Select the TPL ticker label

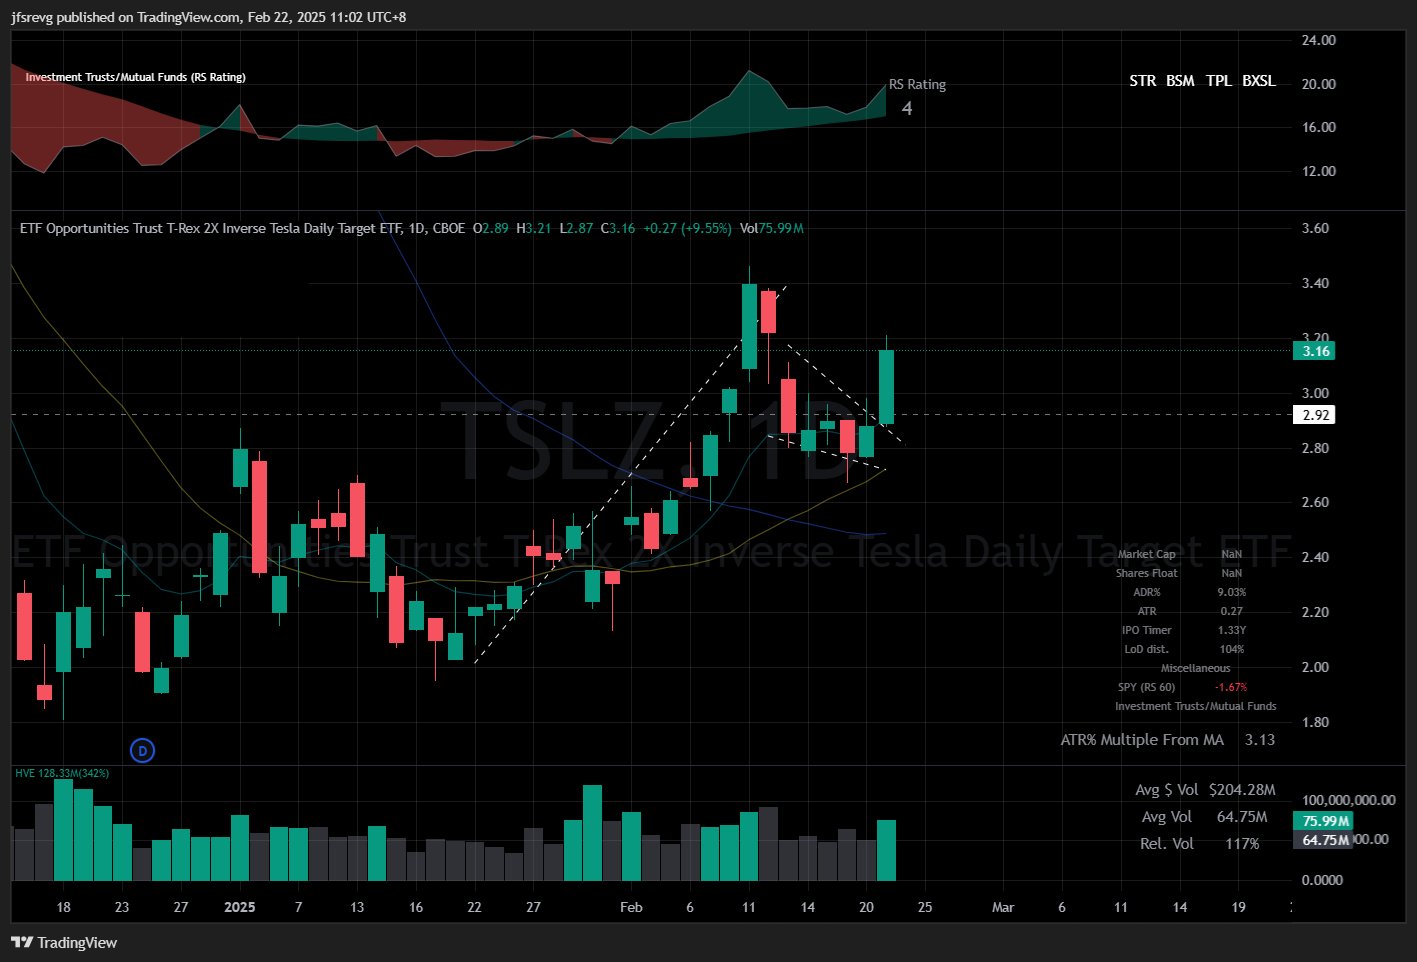pyautogui.click(x=1218, y=81)
